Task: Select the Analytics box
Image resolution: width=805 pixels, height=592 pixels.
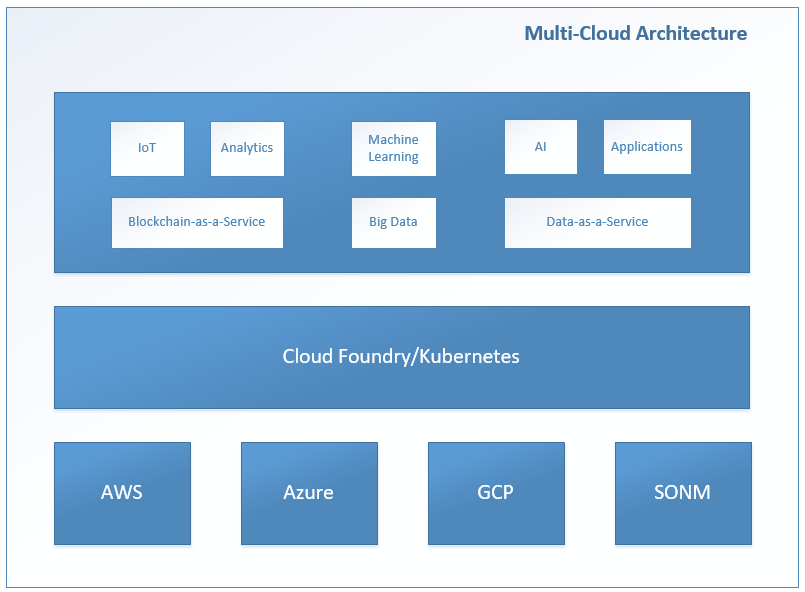Action: coord(247,149)
